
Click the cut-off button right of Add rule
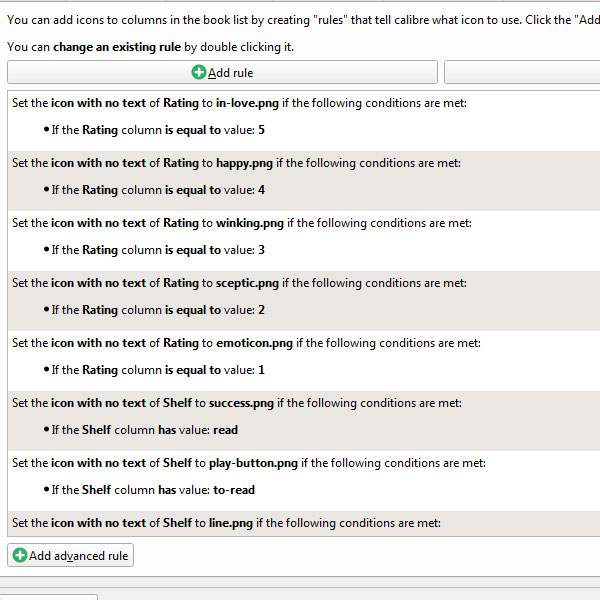[522, 72]
